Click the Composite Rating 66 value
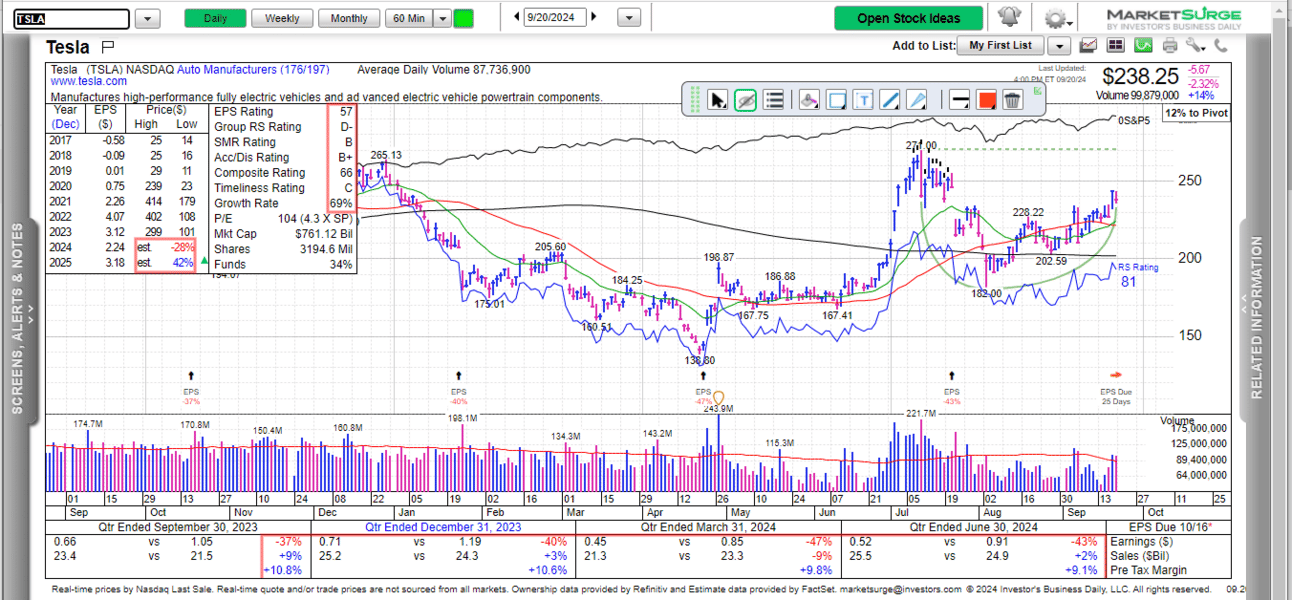Image resolution: width=1292 pixels, height=600 pixels. pos(346,173)
